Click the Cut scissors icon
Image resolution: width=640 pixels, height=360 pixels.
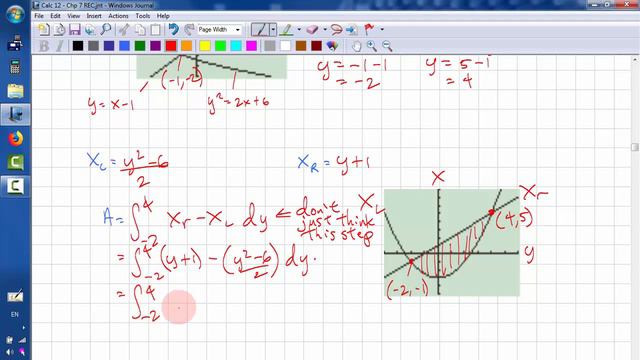[x=124, y=29]
